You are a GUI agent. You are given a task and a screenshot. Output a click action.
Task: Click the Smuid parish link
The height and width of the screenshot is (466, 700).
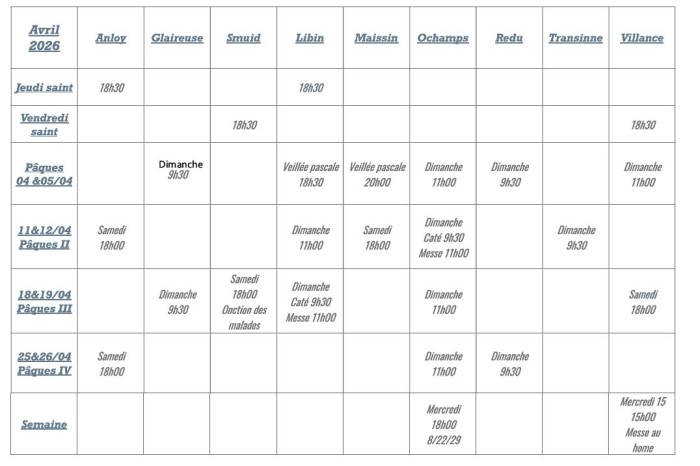click(243, 38)
